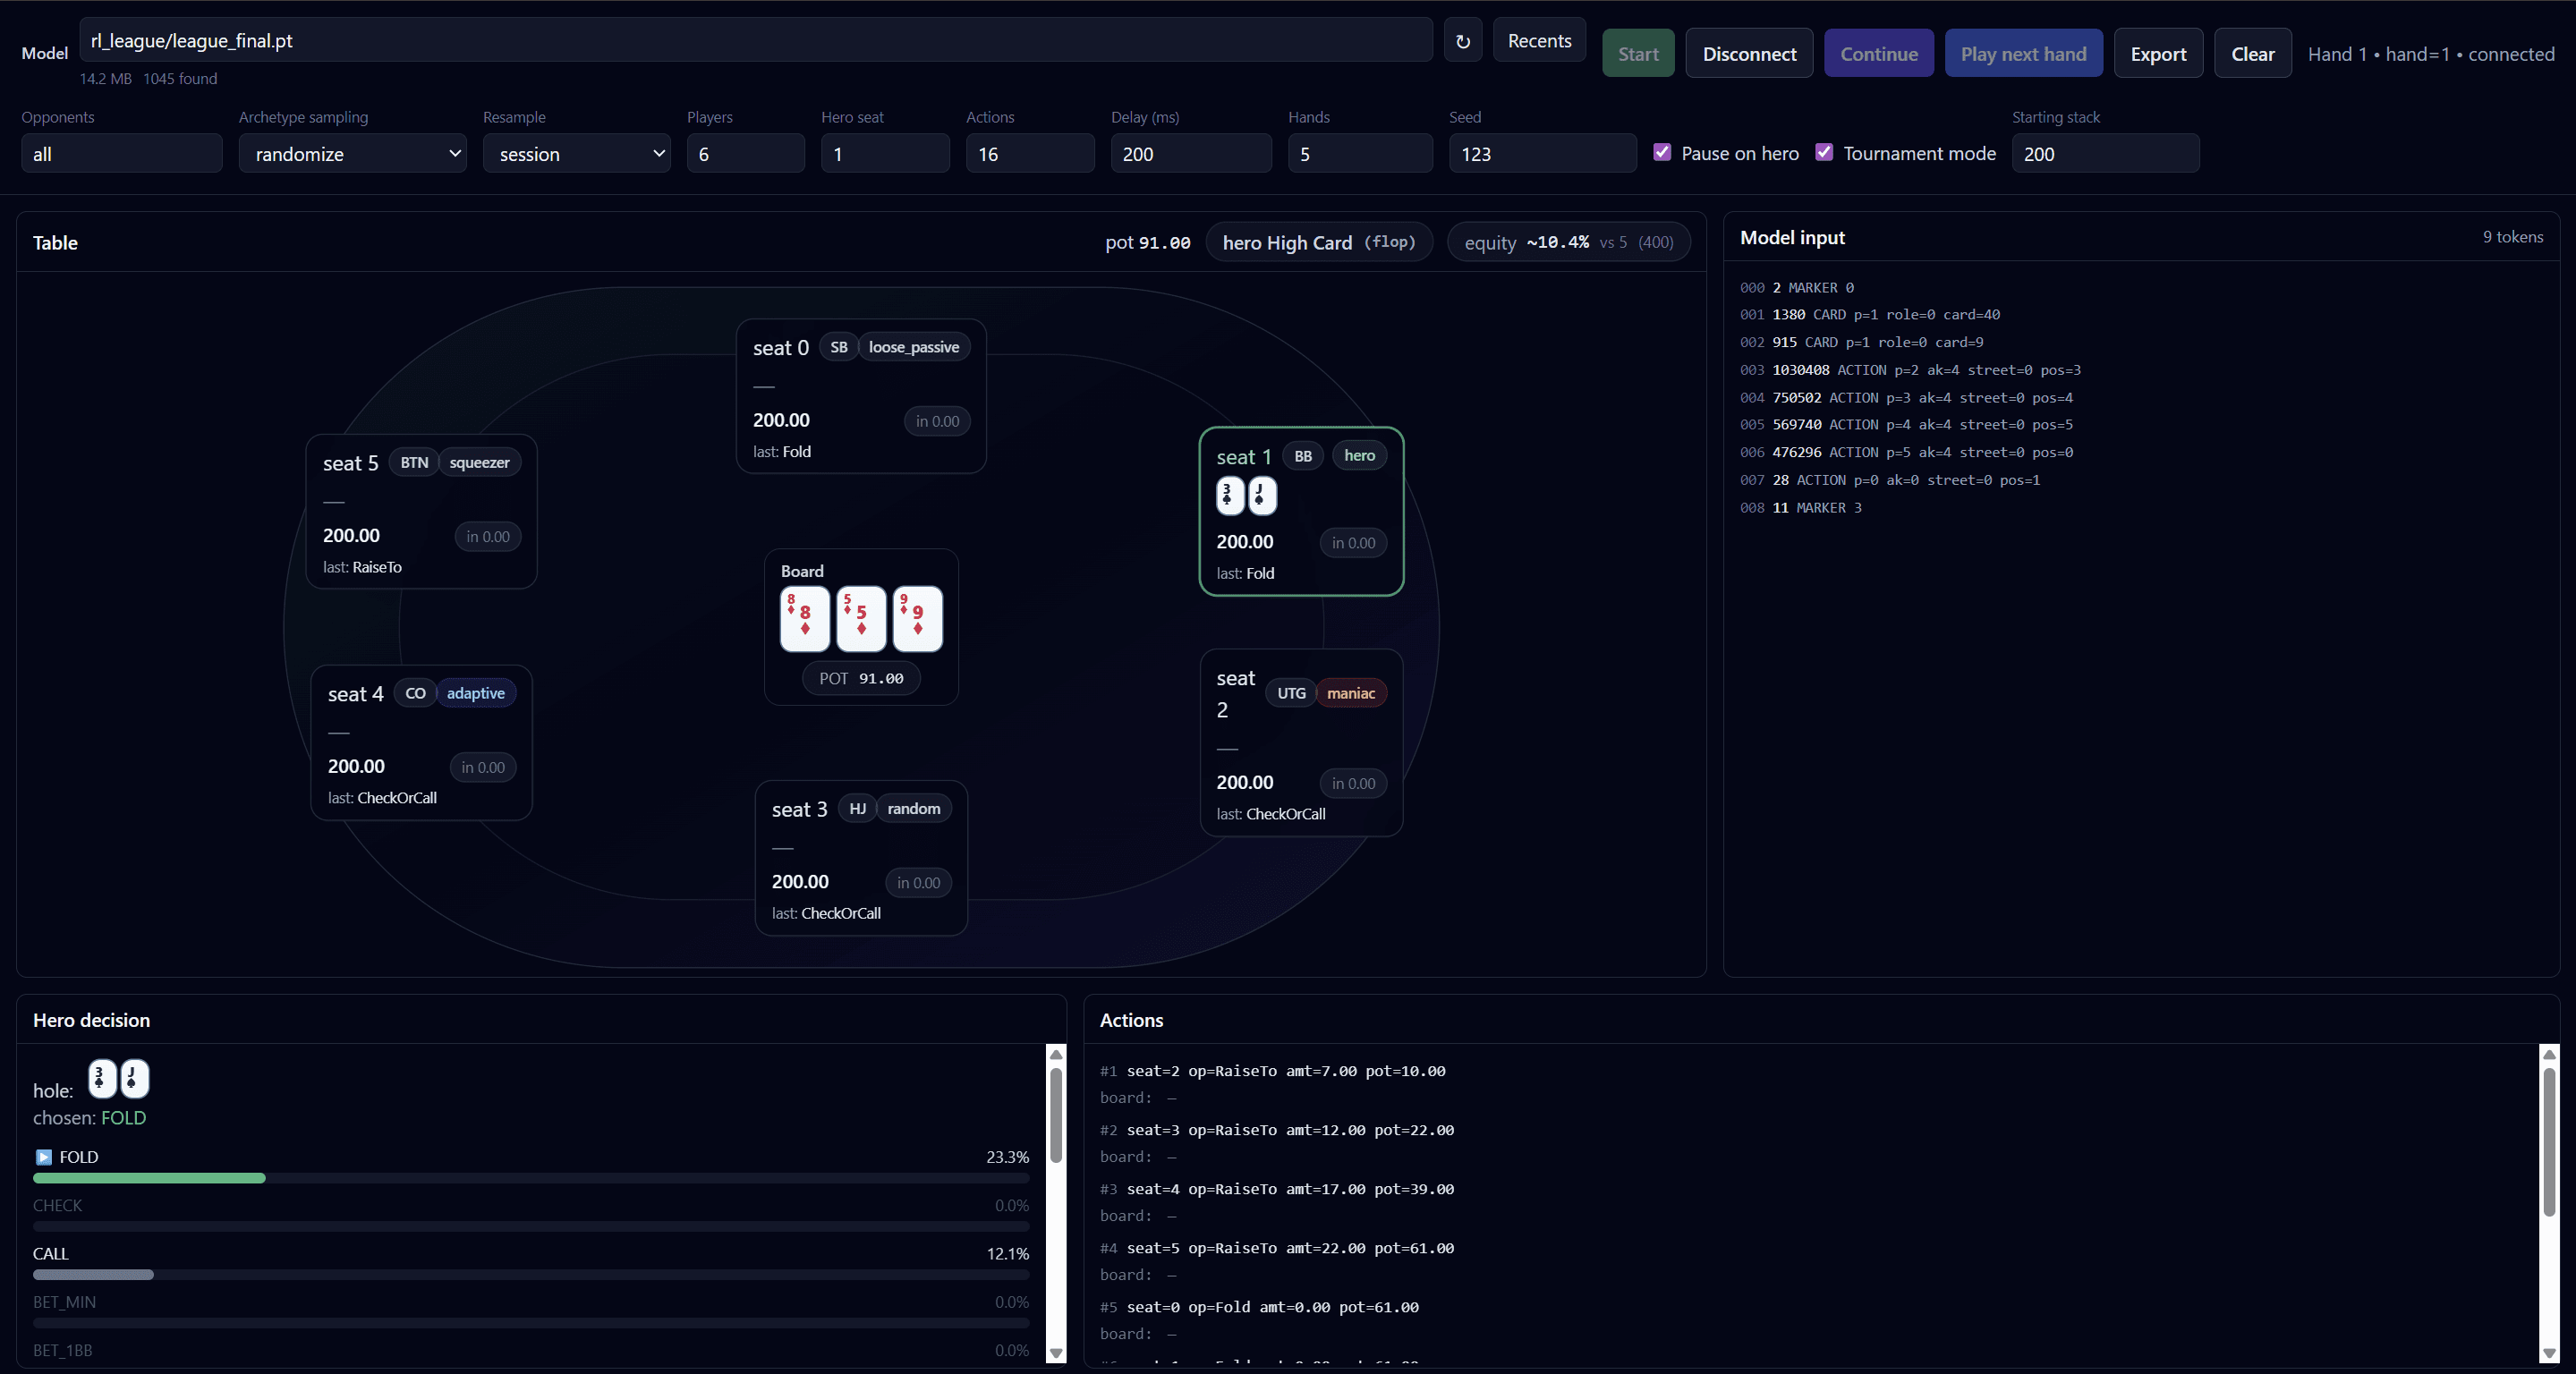Click the random archetype badge on seat 3
The height and width of the screenshot is (1374, 2576).
913,808
